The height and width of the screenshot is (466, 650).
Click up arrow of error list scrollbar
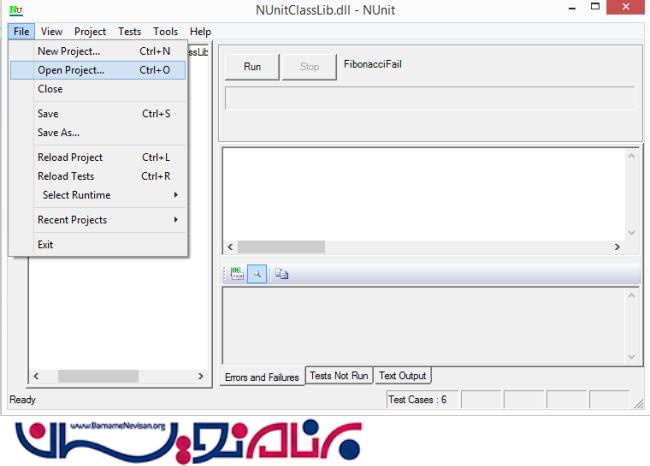(x=631, y=156)
